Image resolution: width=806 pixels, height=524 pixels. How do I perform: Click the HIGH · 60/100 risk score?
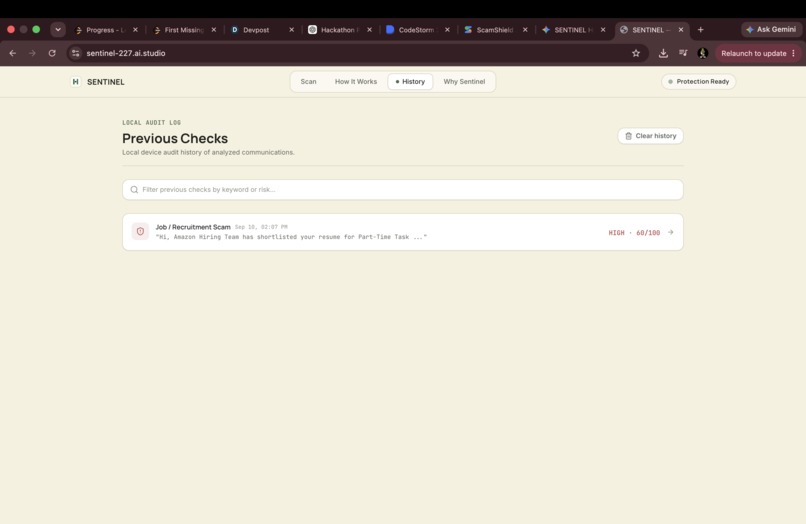[634, 233]
